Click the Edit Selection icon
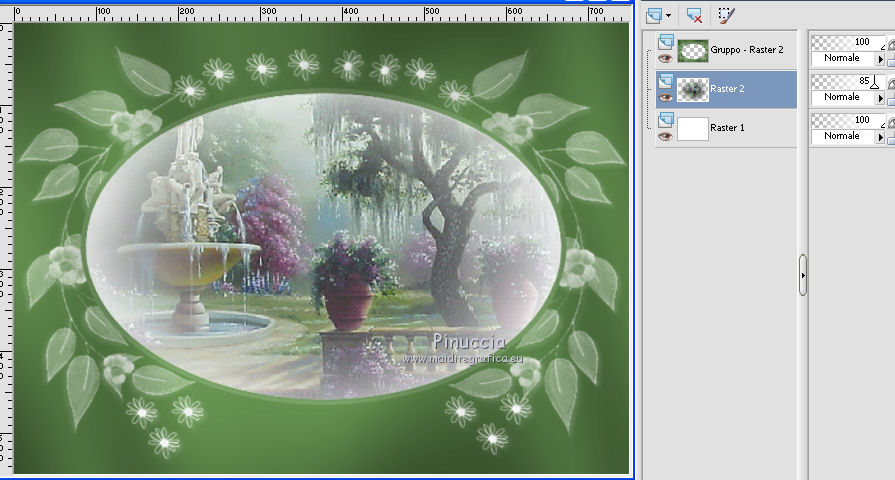The width and height of the screenshot is (895, 480). point(725,15)
